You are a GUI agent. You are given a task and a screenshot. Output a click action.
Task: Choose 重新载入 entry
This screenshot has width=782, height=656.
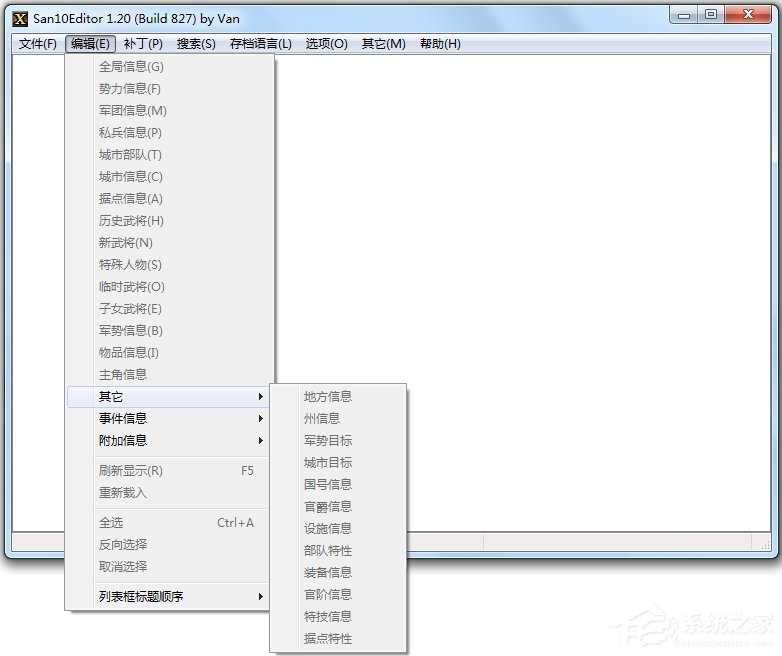[x=170, y=492]
